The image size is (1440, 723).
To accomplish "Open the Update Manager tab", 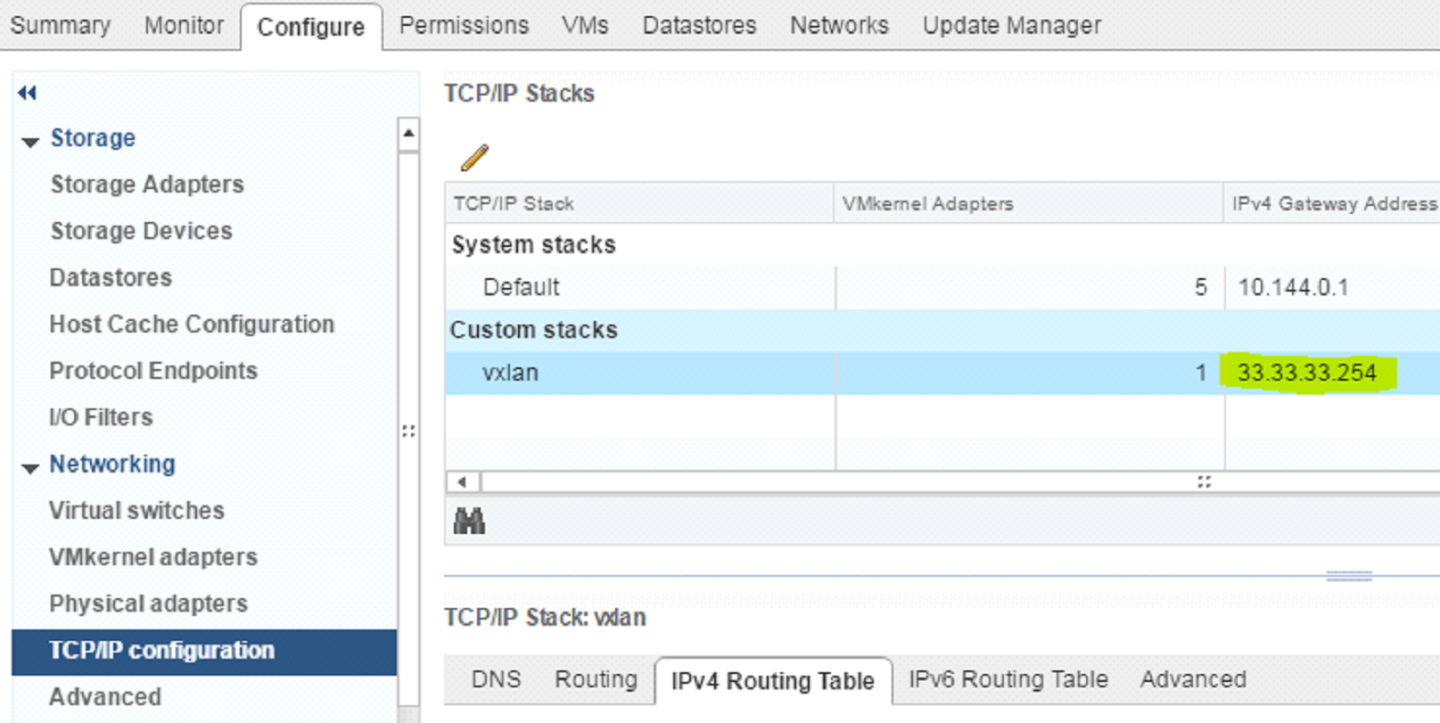I will [1010, 25].
